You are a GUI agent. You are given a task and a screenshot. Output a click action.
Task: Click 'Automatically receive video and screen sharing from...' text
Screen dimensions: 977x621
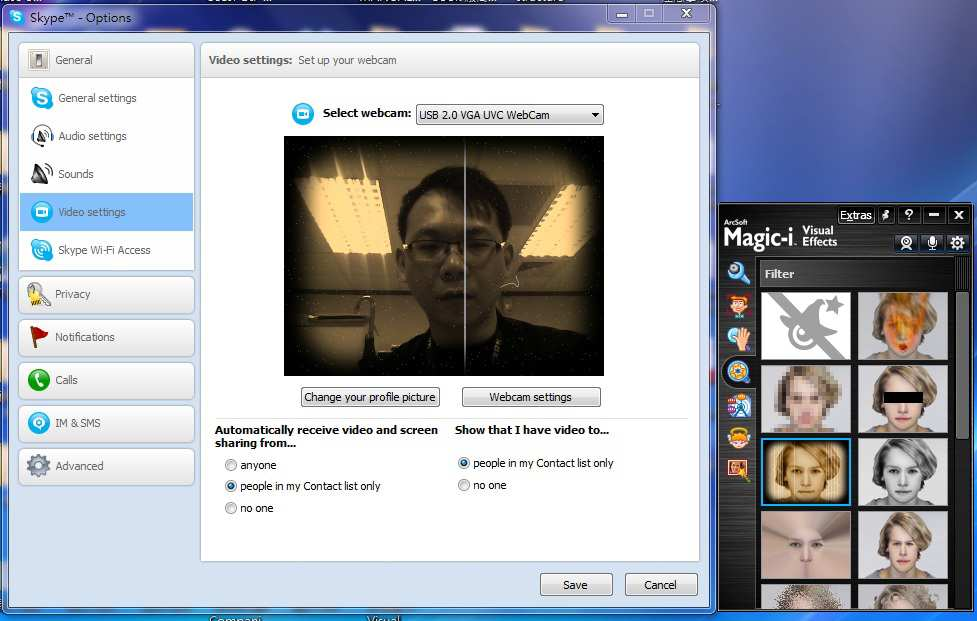click(x=326, y=436)
